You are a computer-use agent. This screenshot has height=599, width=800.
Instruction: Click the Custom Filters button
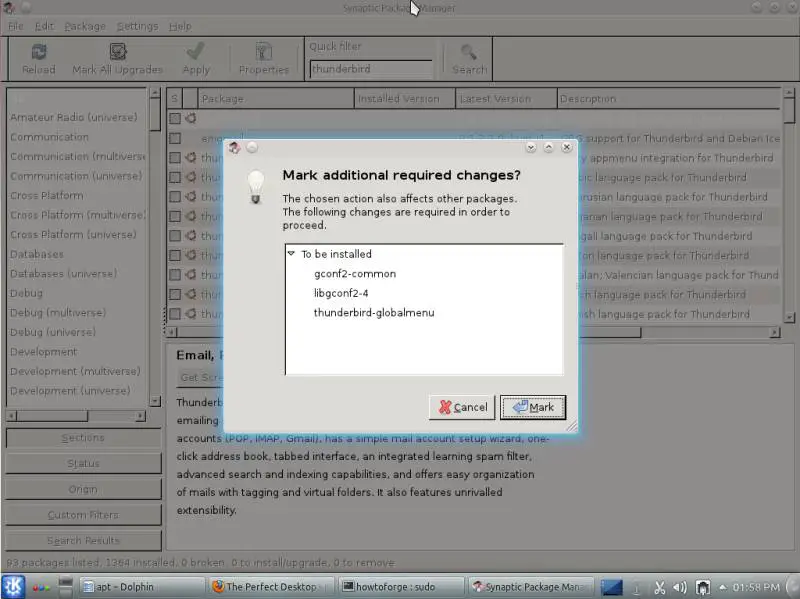coord(84,515)
